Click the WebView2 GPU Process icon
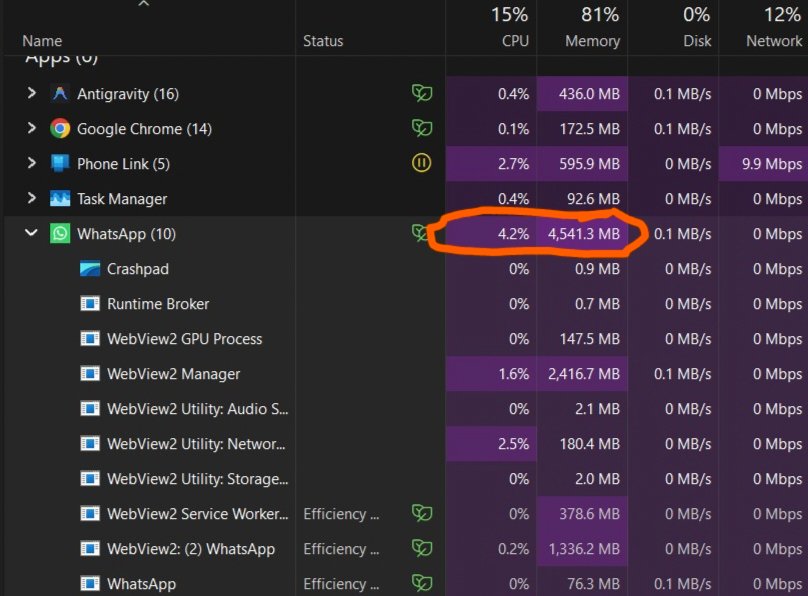This screenshot has height=596, width=808. 90,339
